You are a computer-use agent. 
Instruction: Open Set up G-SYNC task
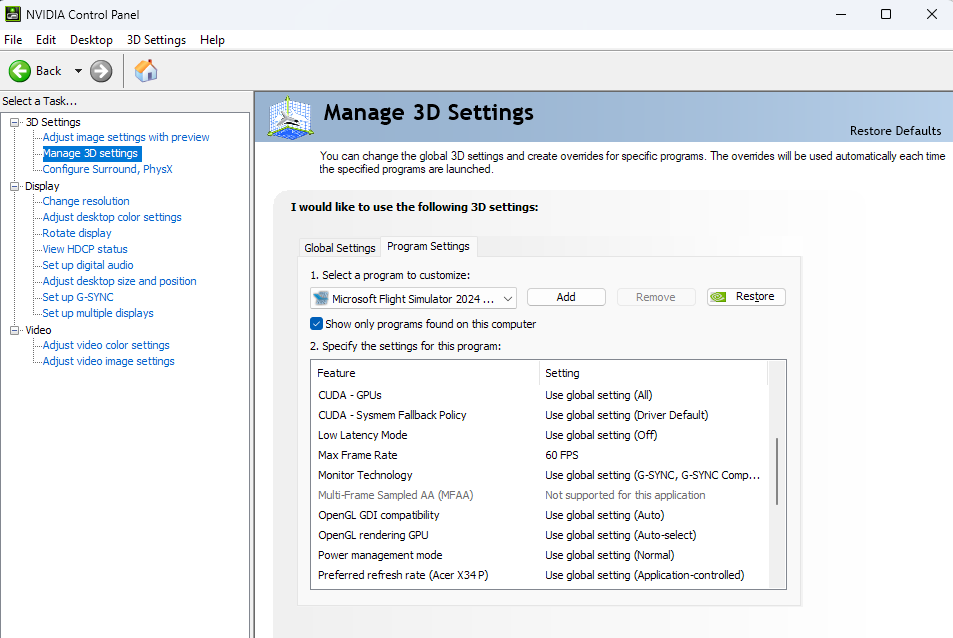pos(78,297)
